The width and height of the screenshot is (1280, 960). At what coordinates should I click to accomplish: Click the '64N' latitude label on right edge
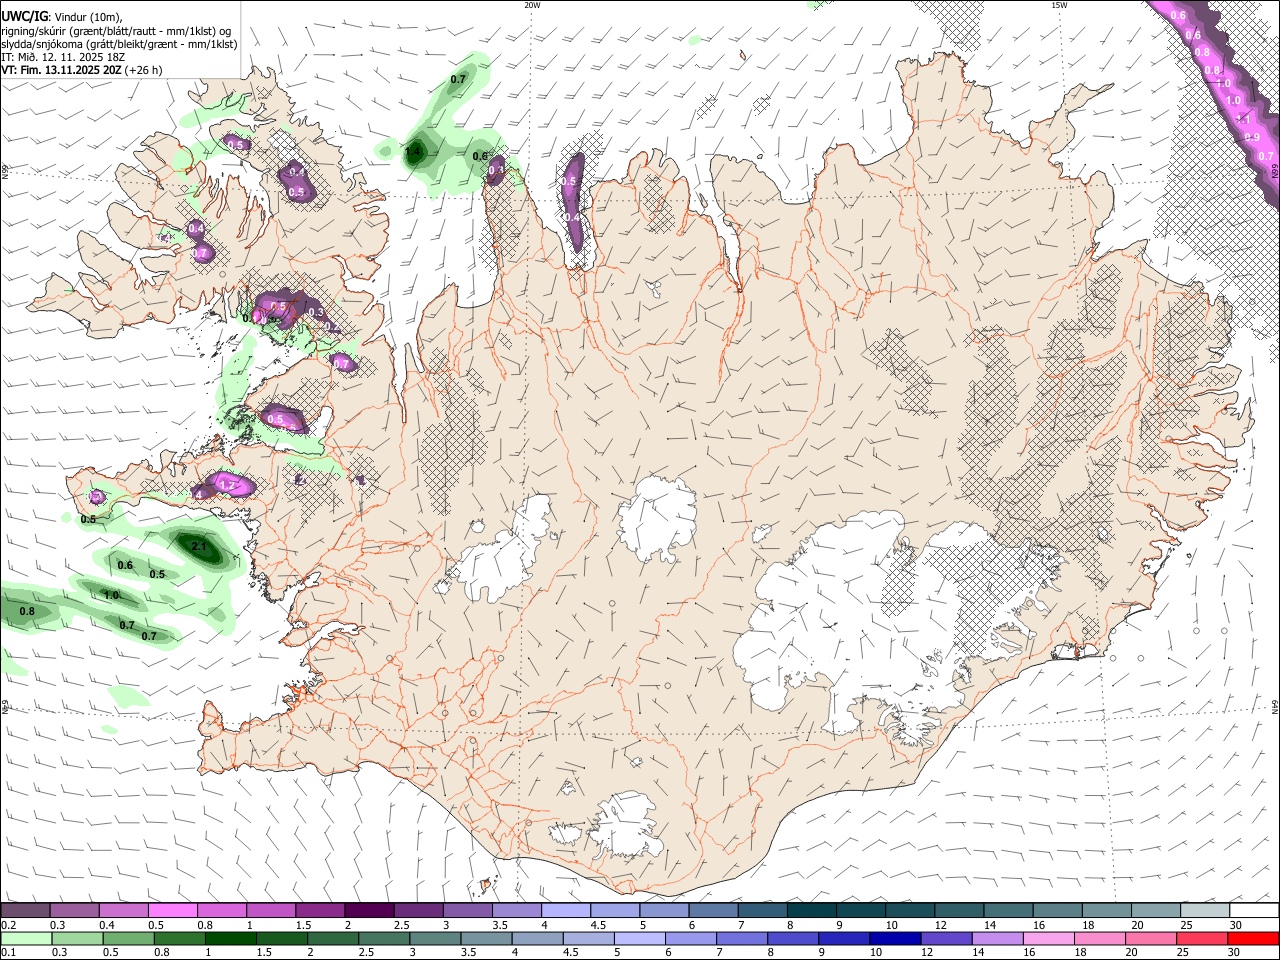pos(1275,705)
